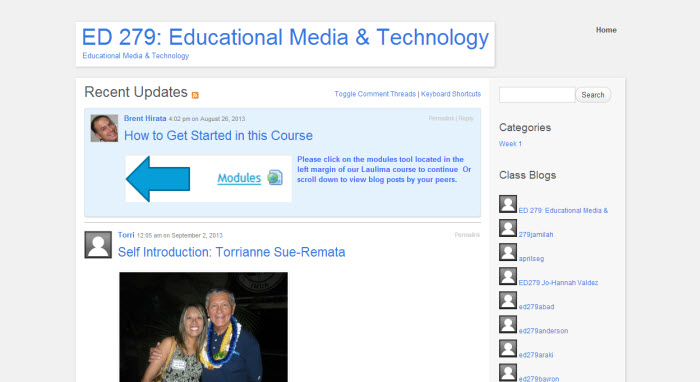This screenshot has width=700, height=382.
Task: Open the ED 279 site title link
Action: [x=285, y=37]
